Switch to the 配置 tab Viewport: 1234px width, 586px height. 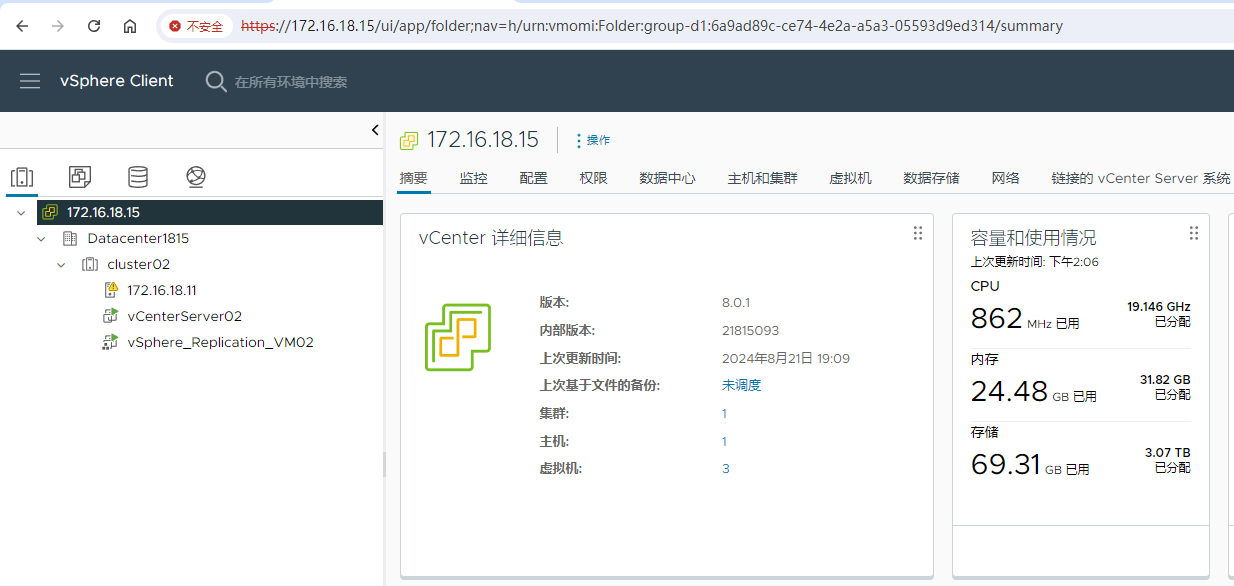[533, 178]
